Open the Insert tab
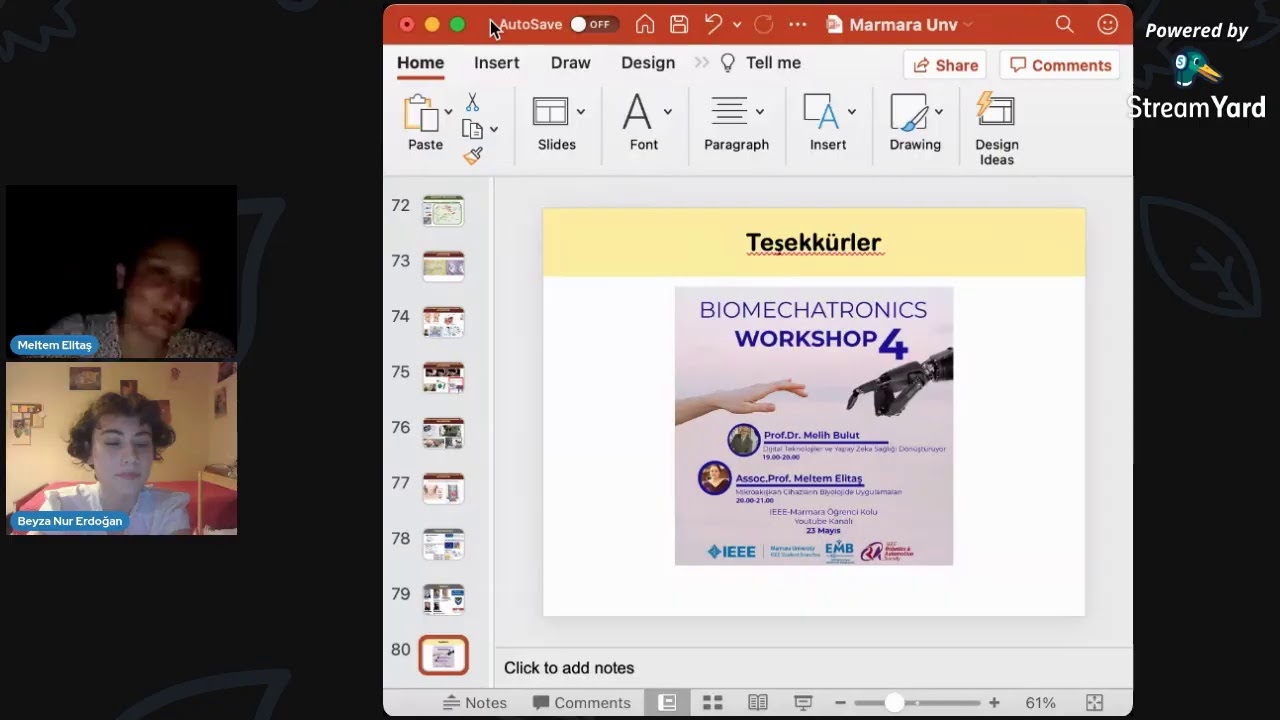 tap(497, 63)
